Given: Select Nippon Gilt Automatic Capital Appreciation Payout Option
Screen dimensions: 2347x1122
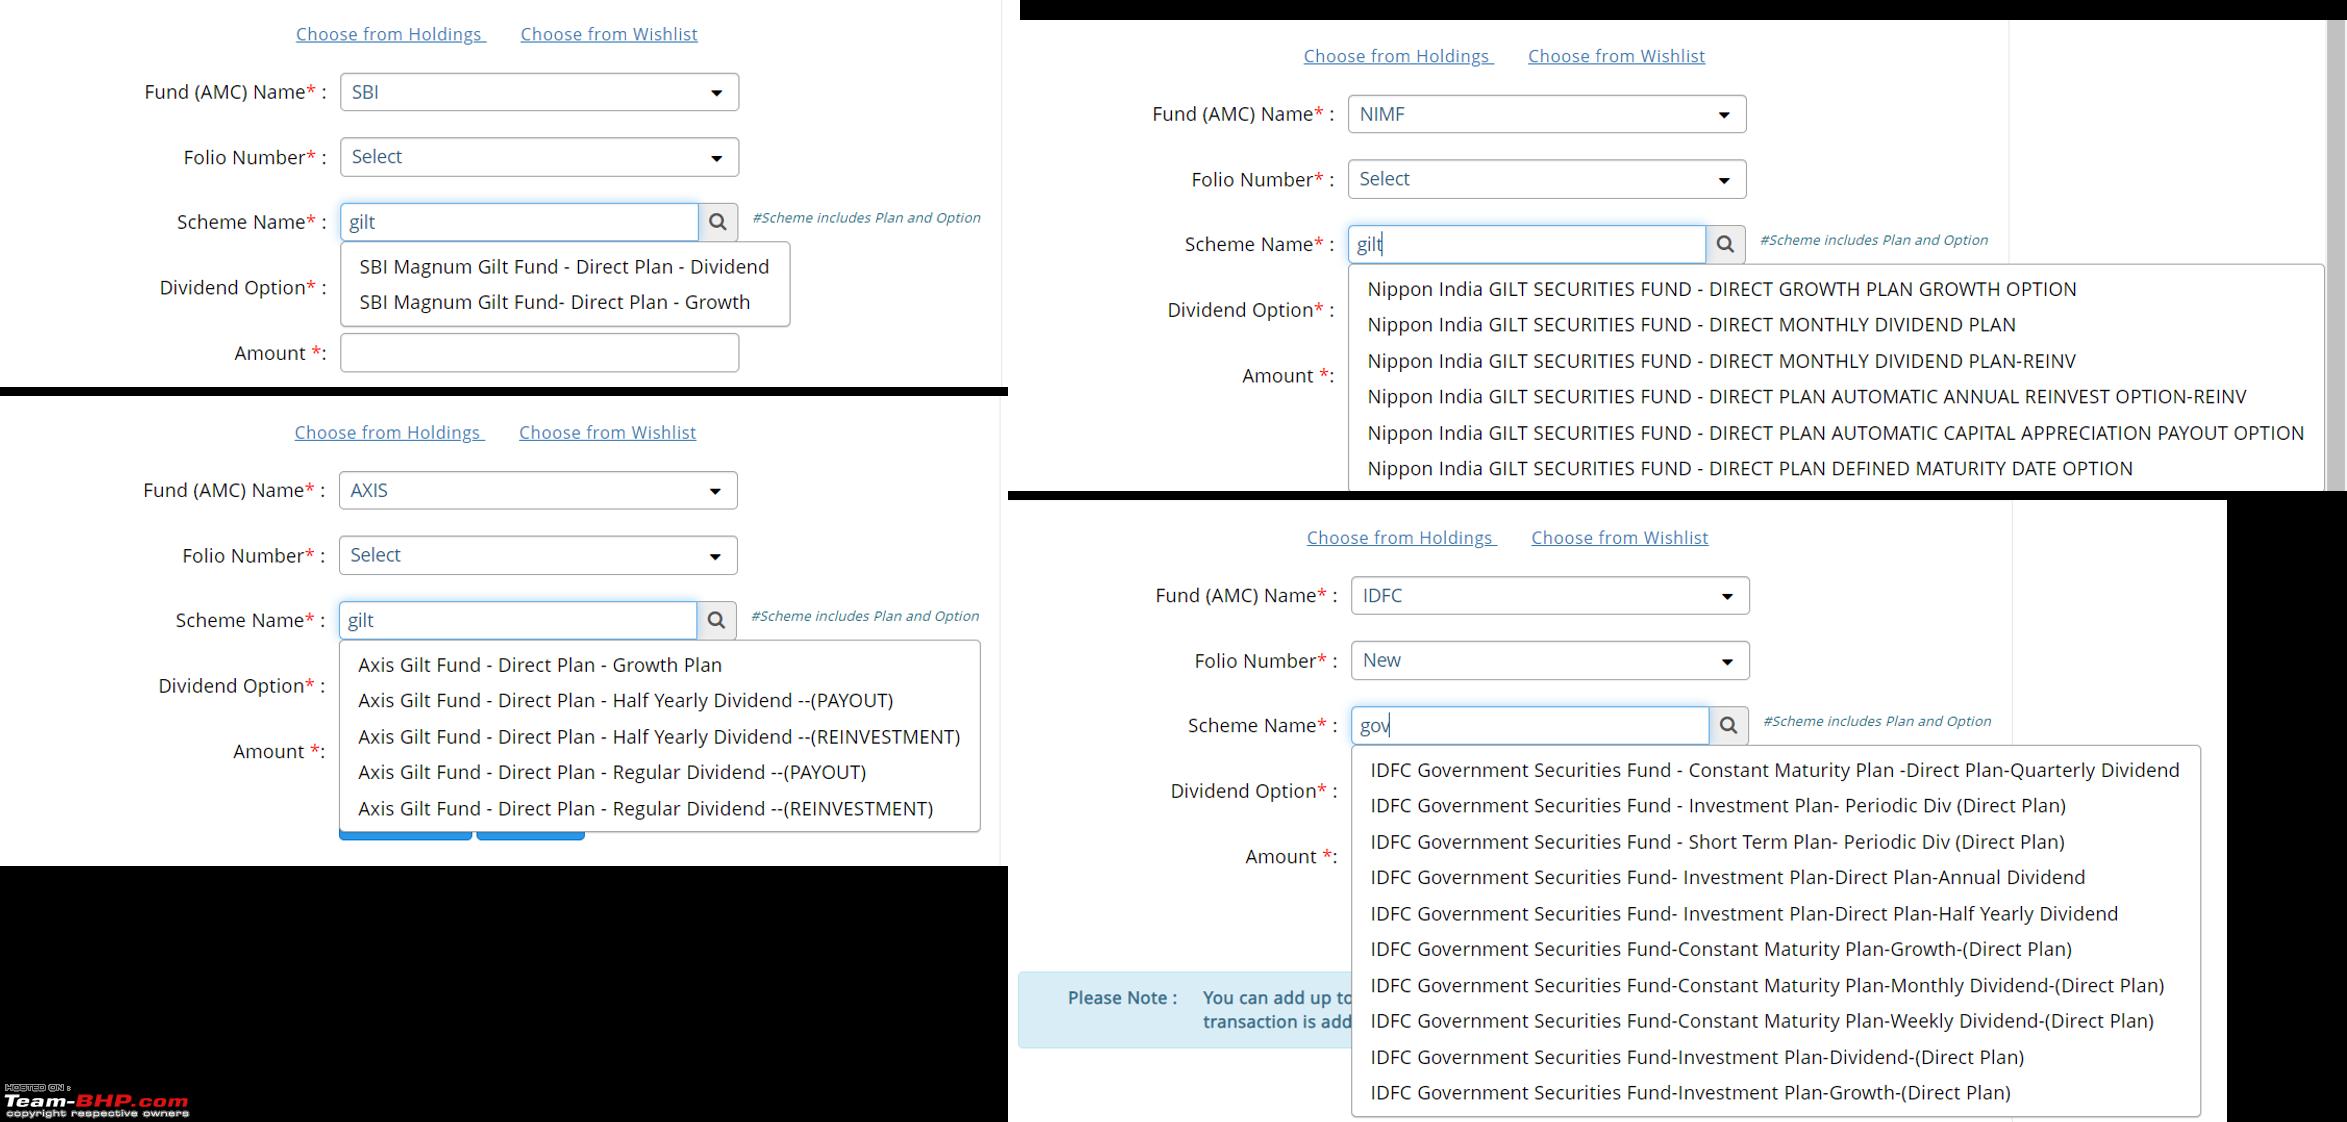Looking at the screenshot, I should click(x=1835, y=432).
